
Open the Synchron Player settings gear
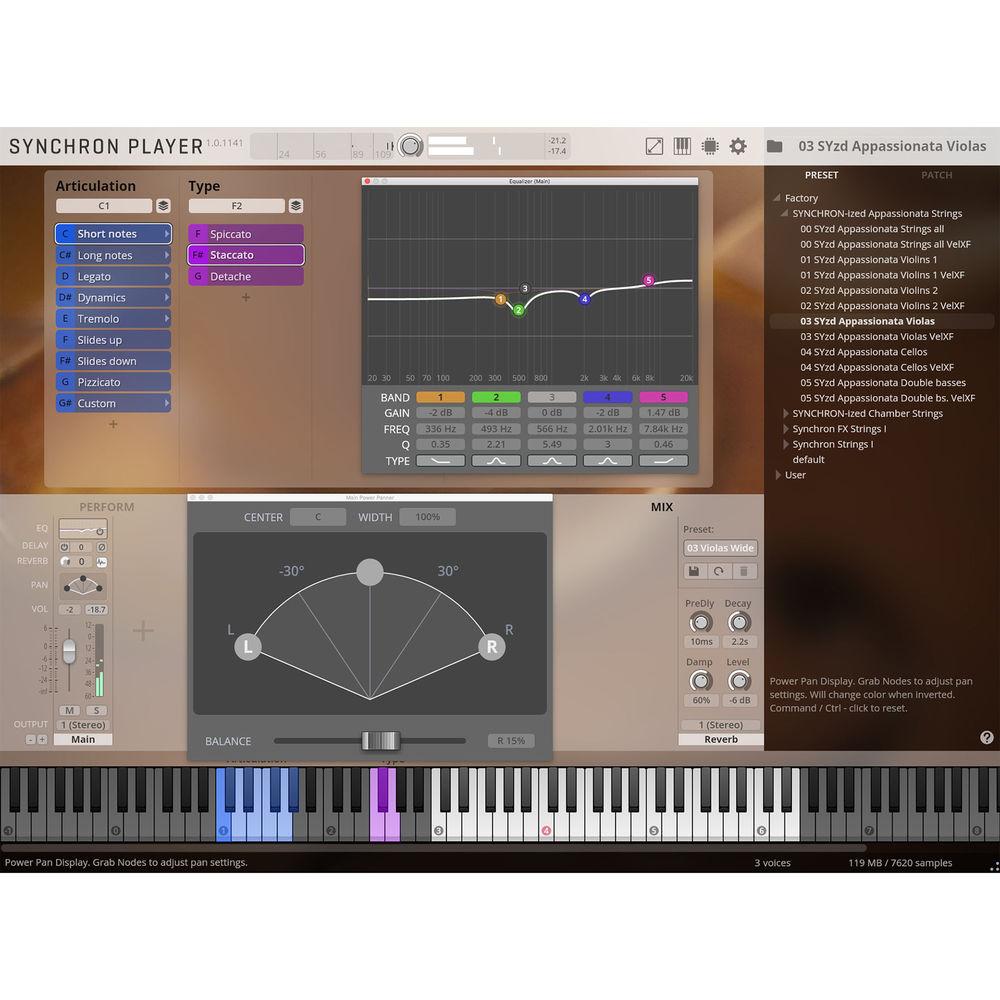pyautogui.click(x=737, y=145)
